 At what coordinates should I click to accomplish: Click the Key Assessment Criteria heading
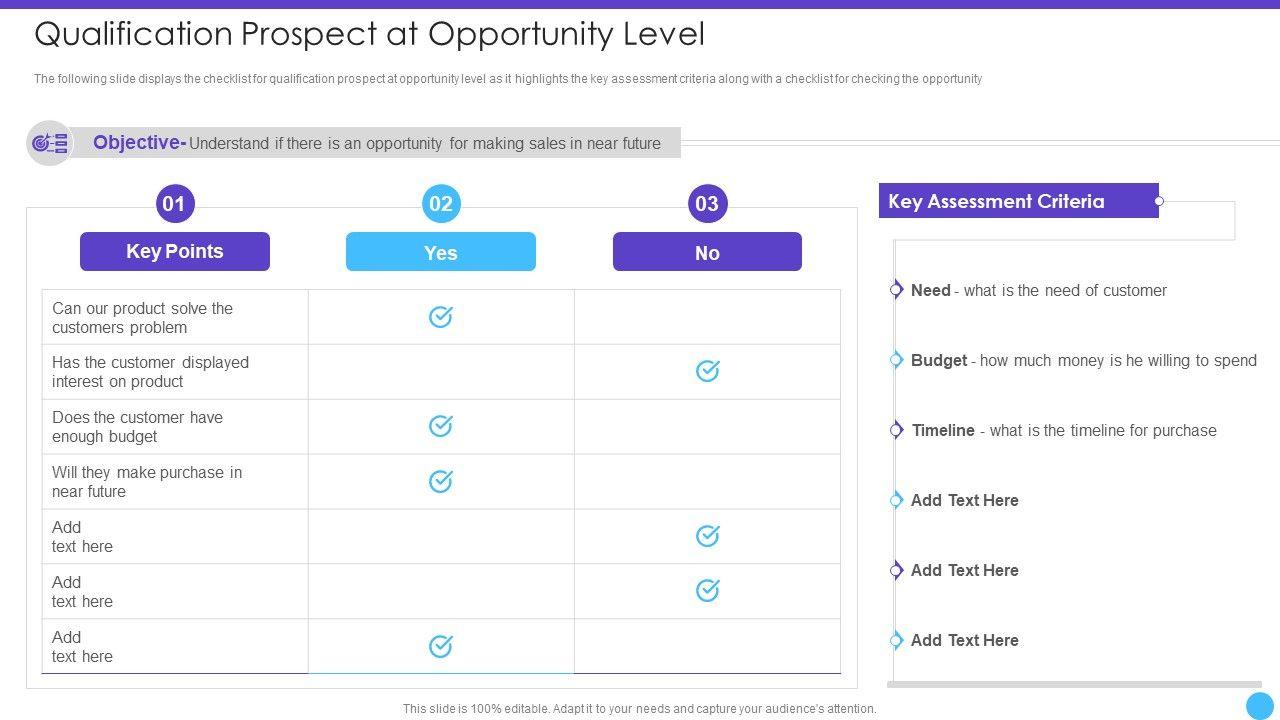pyautogui.click(x=996, y=201)
